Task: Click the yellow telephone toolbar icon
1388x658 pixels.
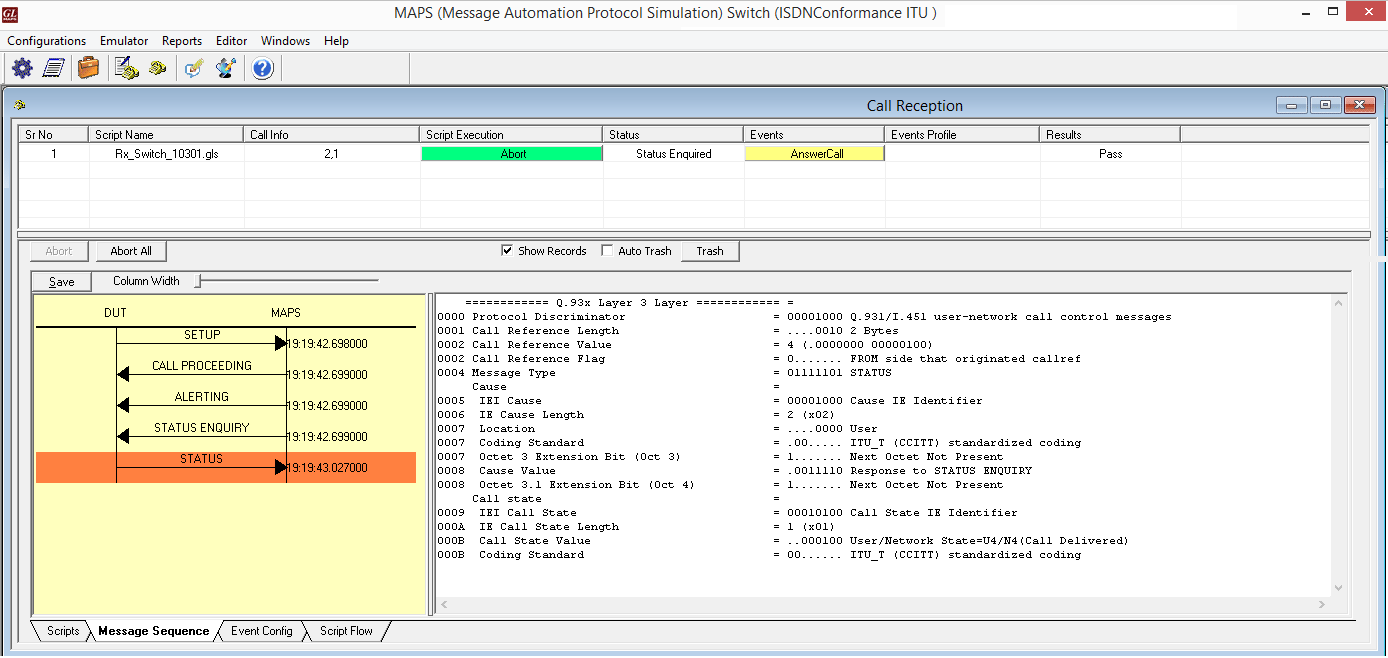Action: coord(158,68)
